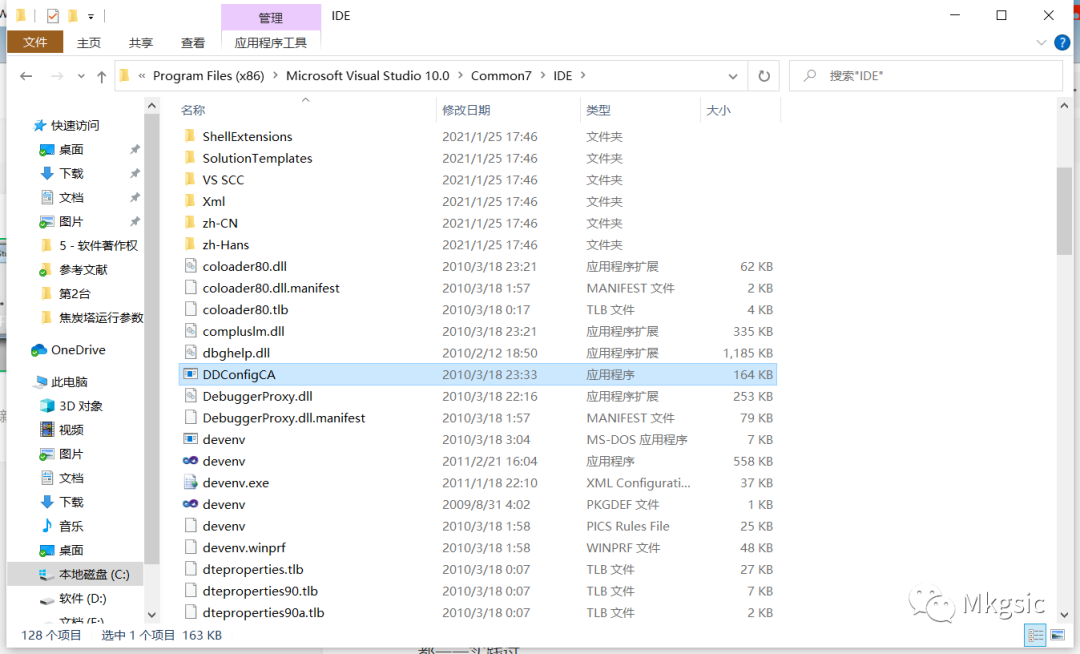The image size is (1080, 654).
Task: Sort by the Type (类型) column header
Action: pyautogui.click(x=598, y=110)
